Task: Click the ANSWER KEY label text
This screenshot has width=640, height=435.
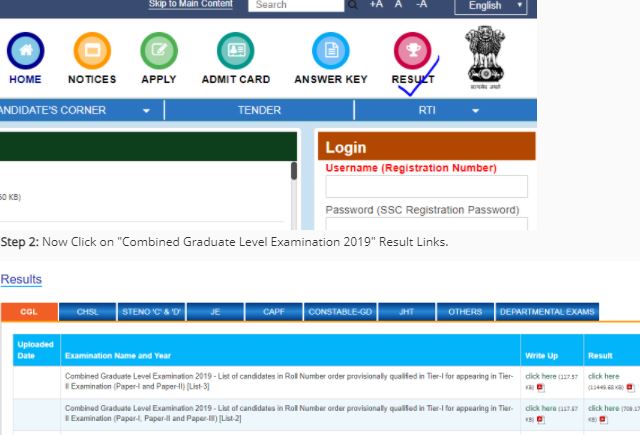Action: click(331, 79)
